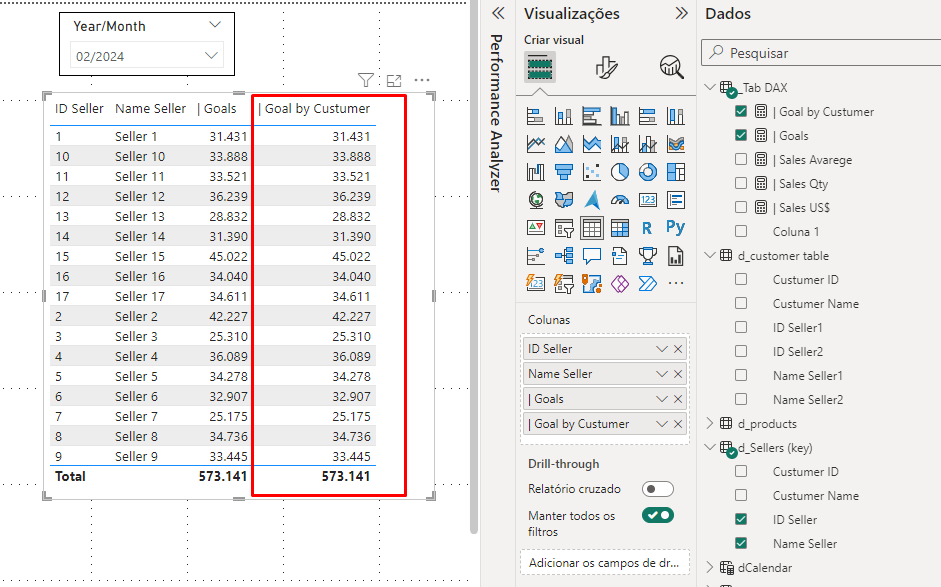Select the stacked bar chart visual
Viewport: 941px width, 587px height.
535,116
